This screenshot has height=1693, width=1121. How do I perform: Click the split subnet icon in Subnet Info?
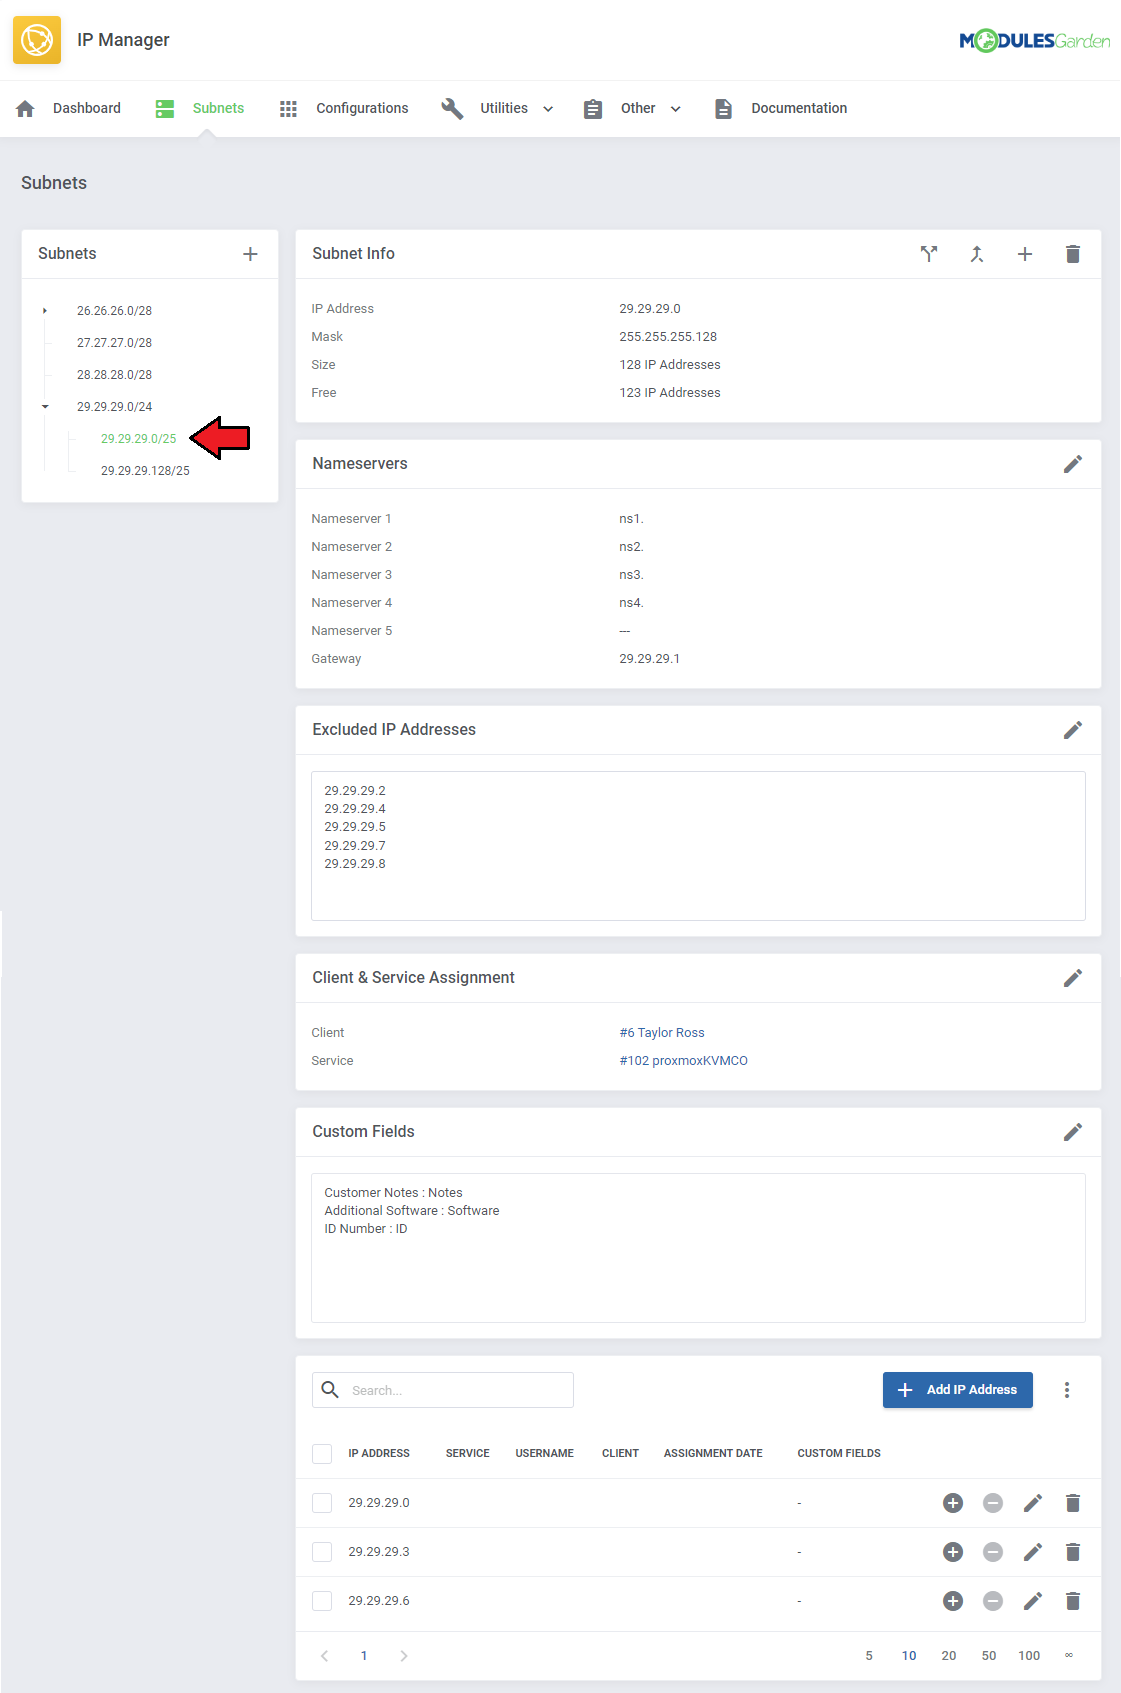coord(929,254)
